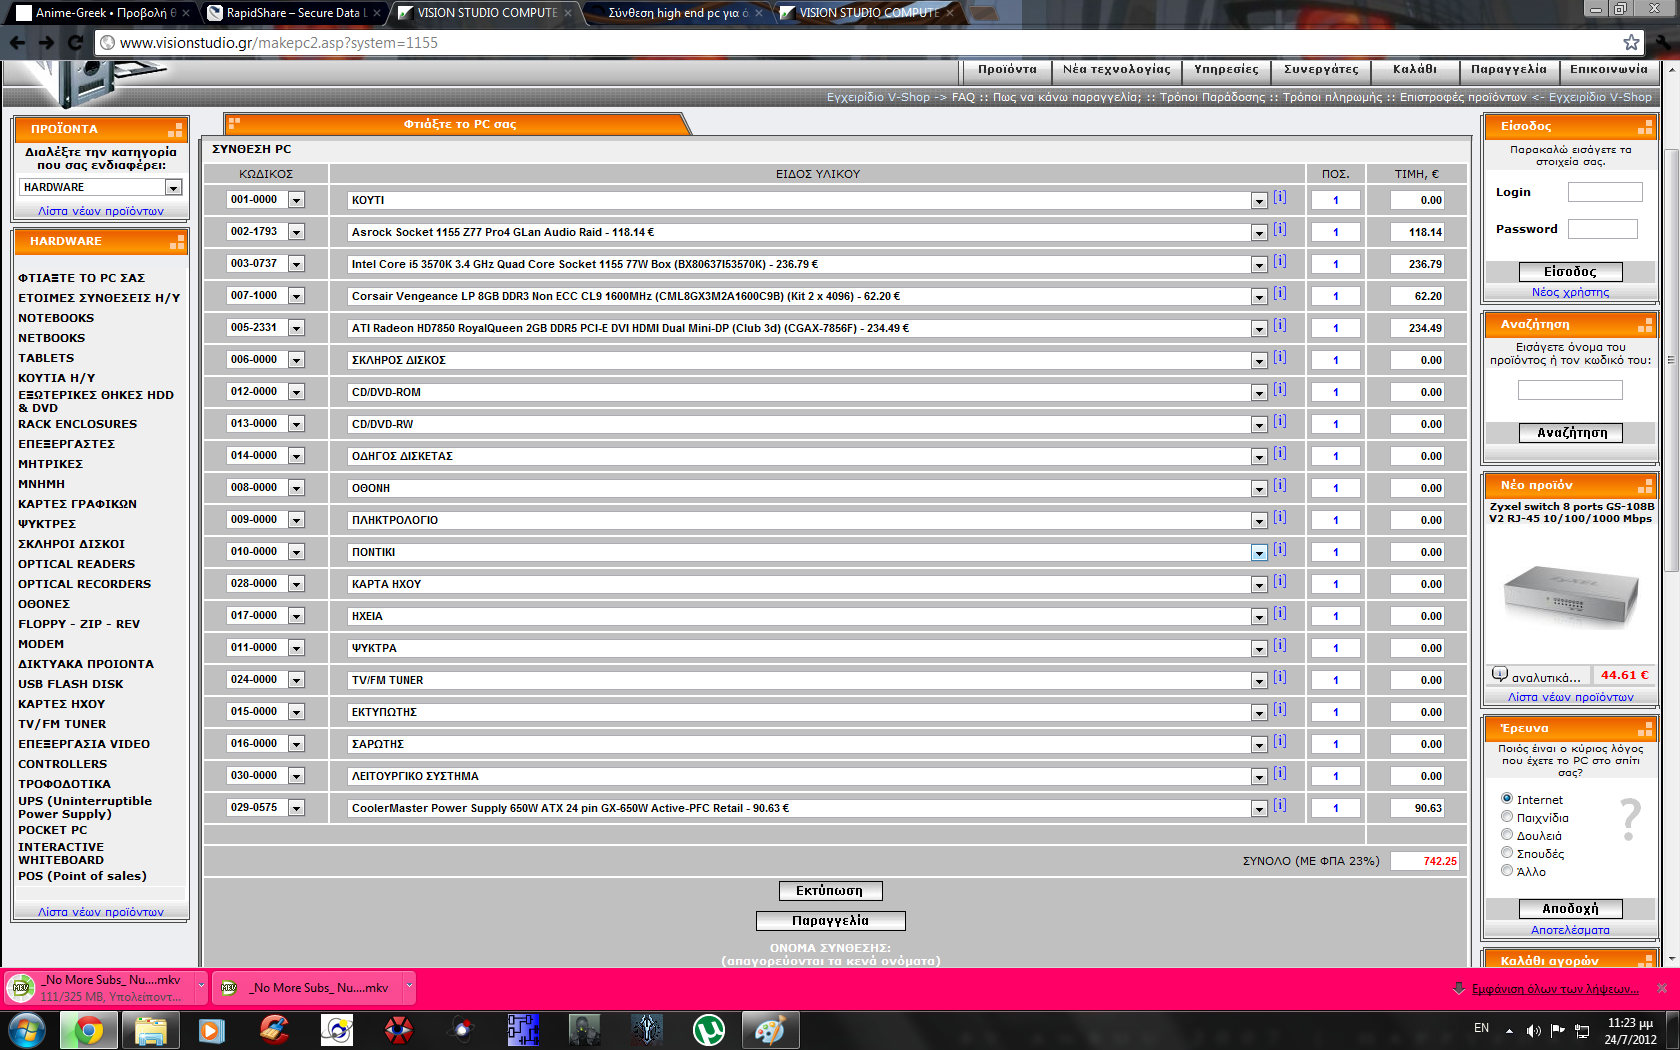
Task: Reload the page with refresh icon
Action: [x=75, y=42]
